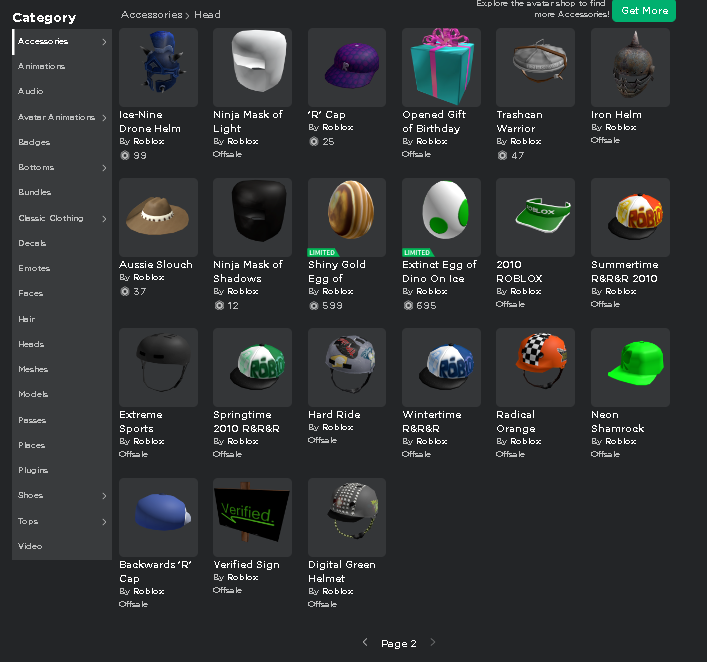Select the Ninja Mask of Light item image
This screenshot has height=662, width=707.
pos(252,68)
